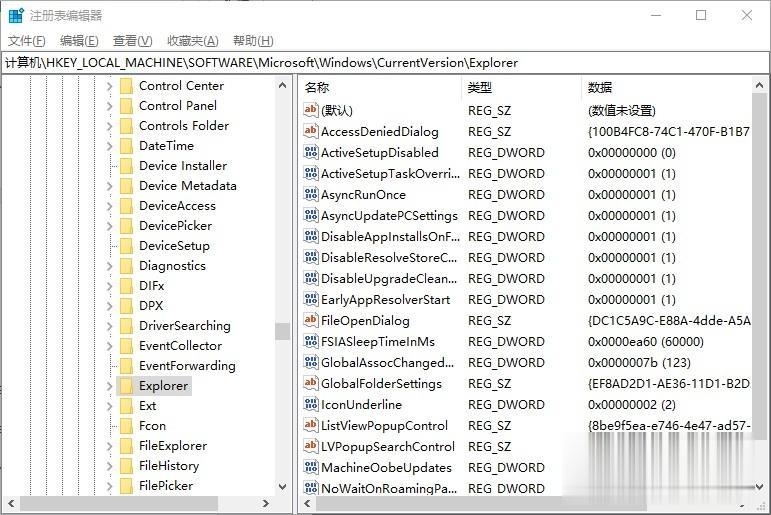
Task: Expand the DevicePicker key
Action: (109, 226)
